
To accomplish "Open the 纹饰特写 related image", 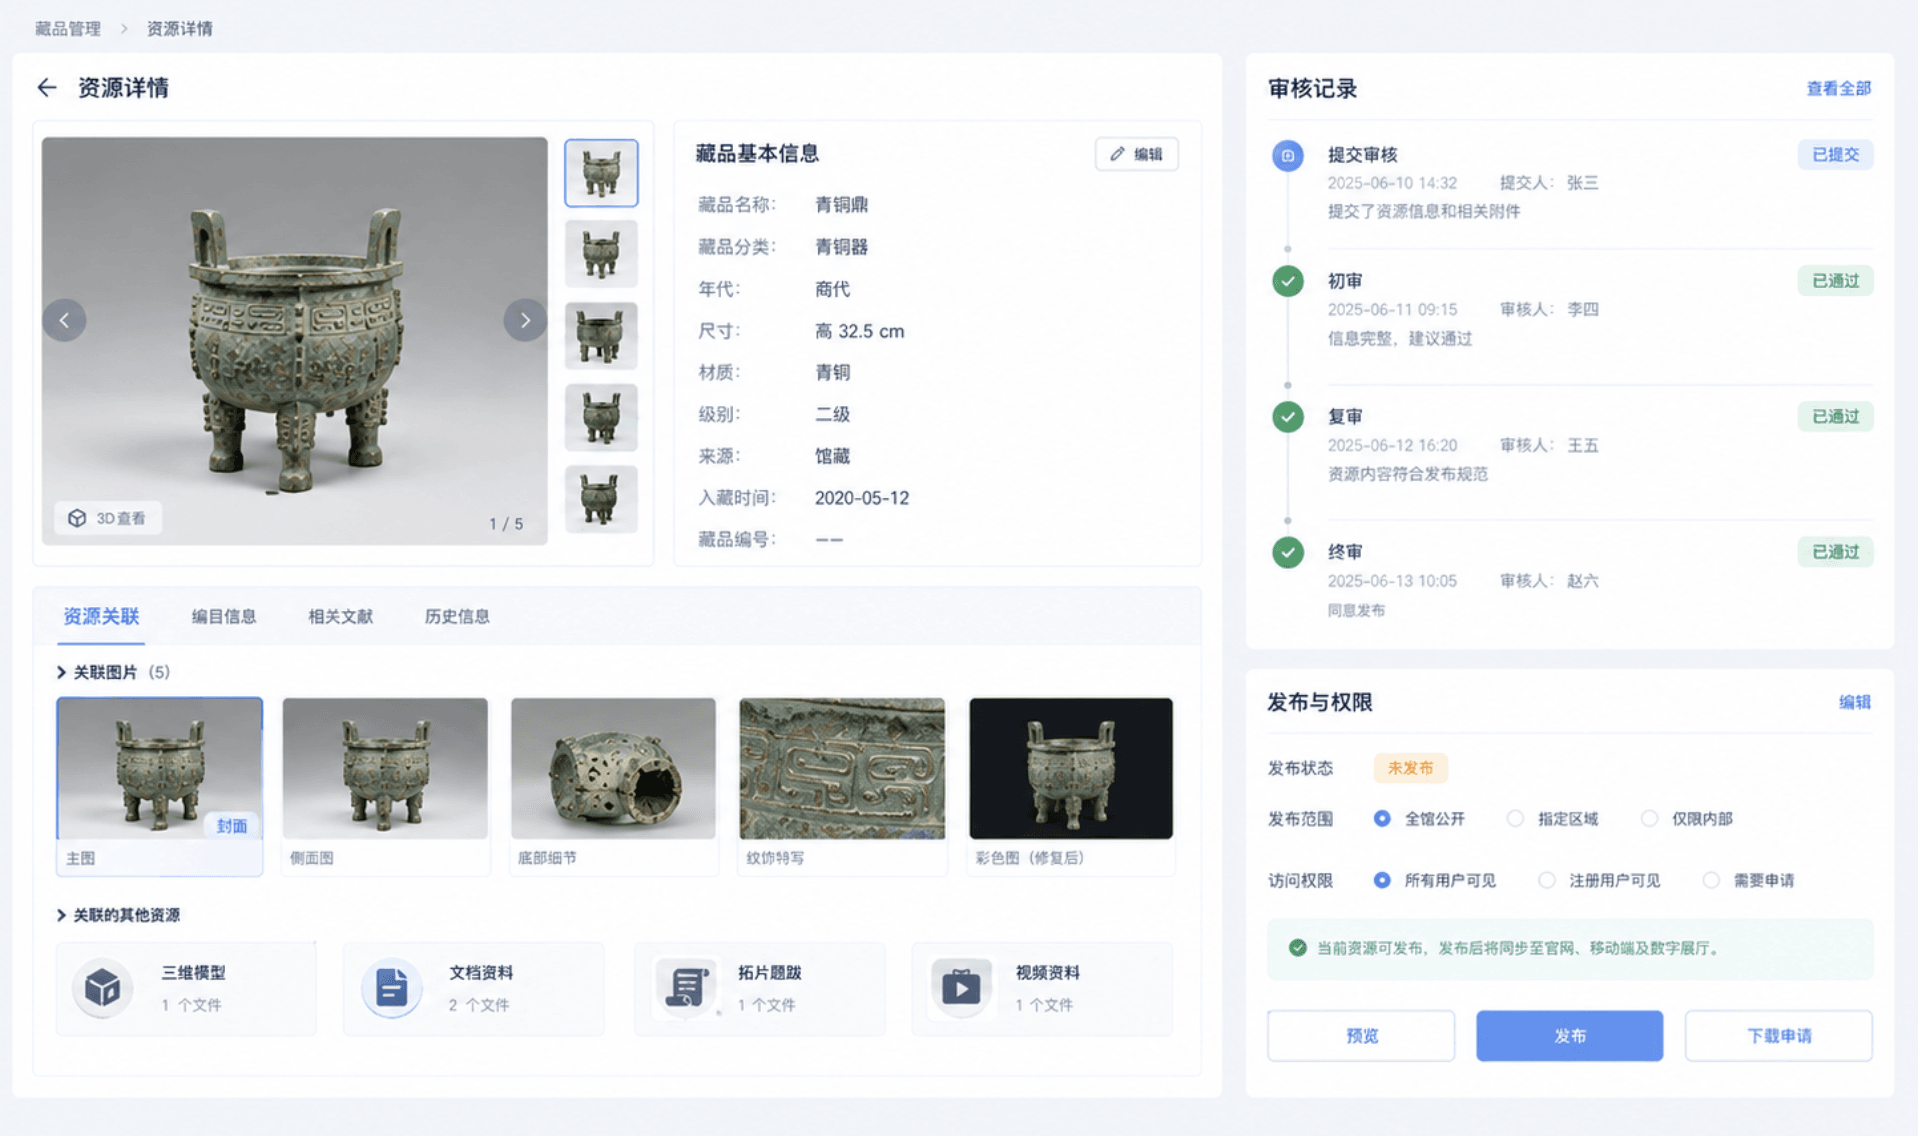I will click(842, 786).
